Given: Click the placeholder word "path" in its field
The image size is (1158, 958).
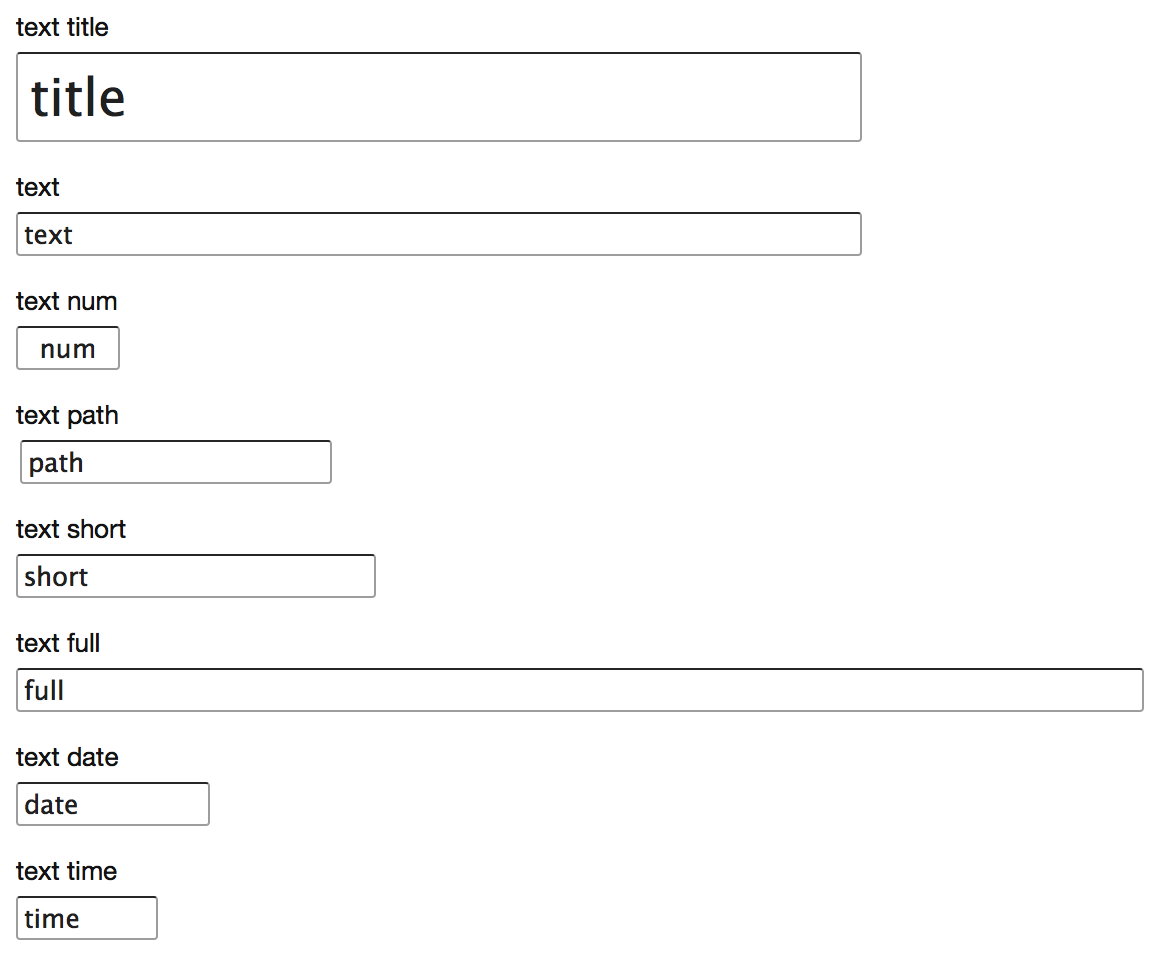Looking at the screenshot, I should [56, 464].
